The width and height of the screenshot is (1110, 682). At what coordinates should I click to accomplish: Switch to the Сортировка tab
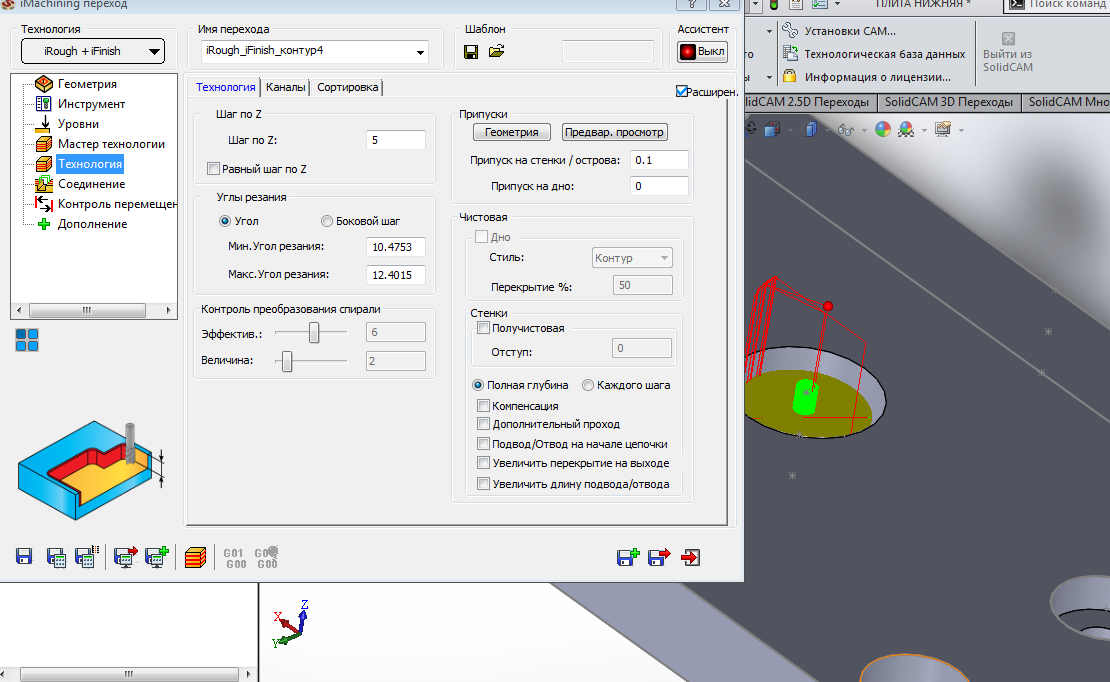click(x=347, y=87)
